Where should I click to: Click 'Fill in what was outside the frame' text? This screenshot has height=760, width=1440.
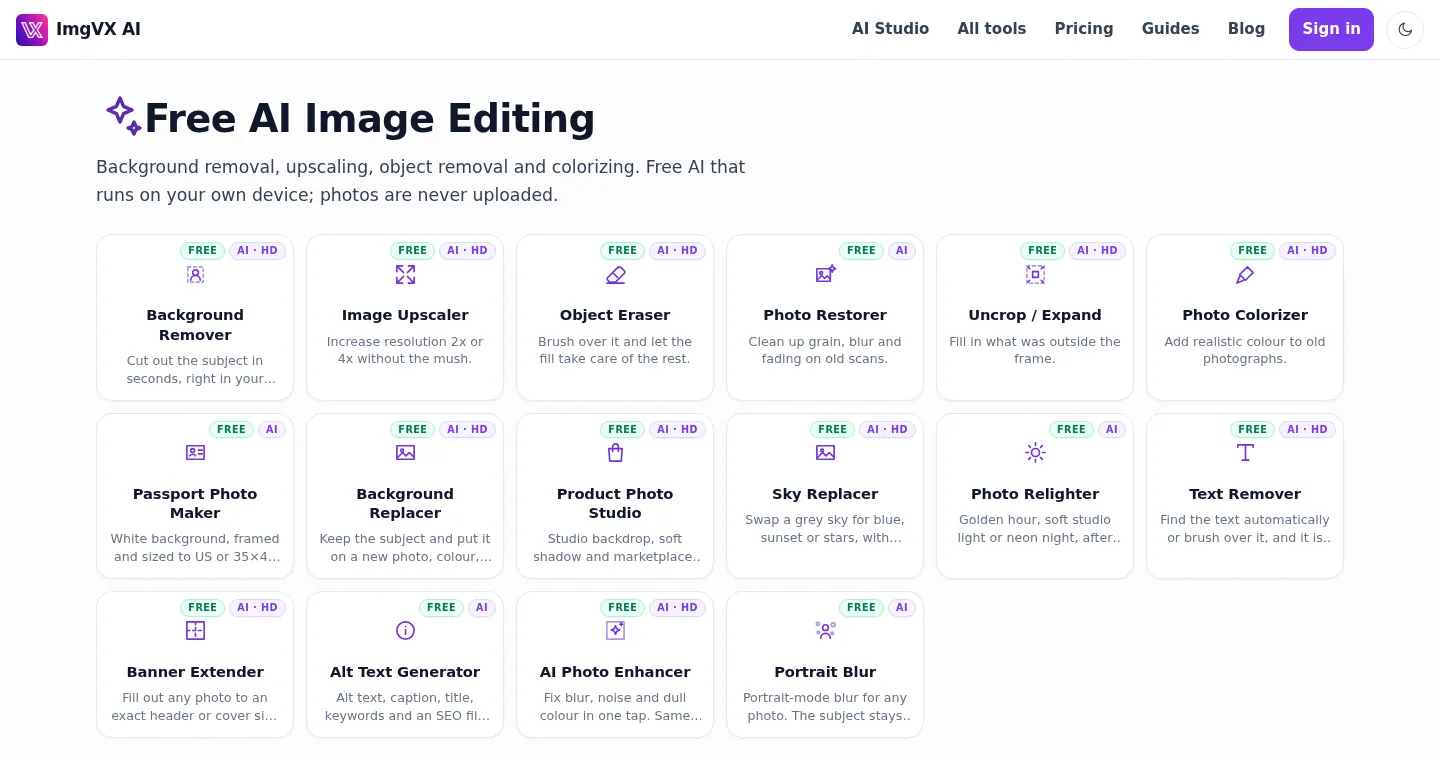click(x=1035, y=350)
